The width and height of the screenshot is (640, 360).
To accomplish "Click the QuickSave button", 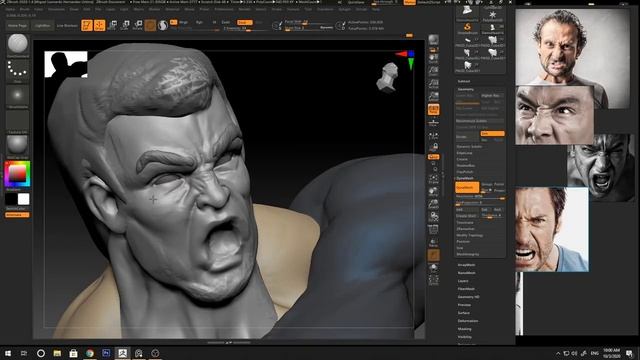I will [356, 2].
